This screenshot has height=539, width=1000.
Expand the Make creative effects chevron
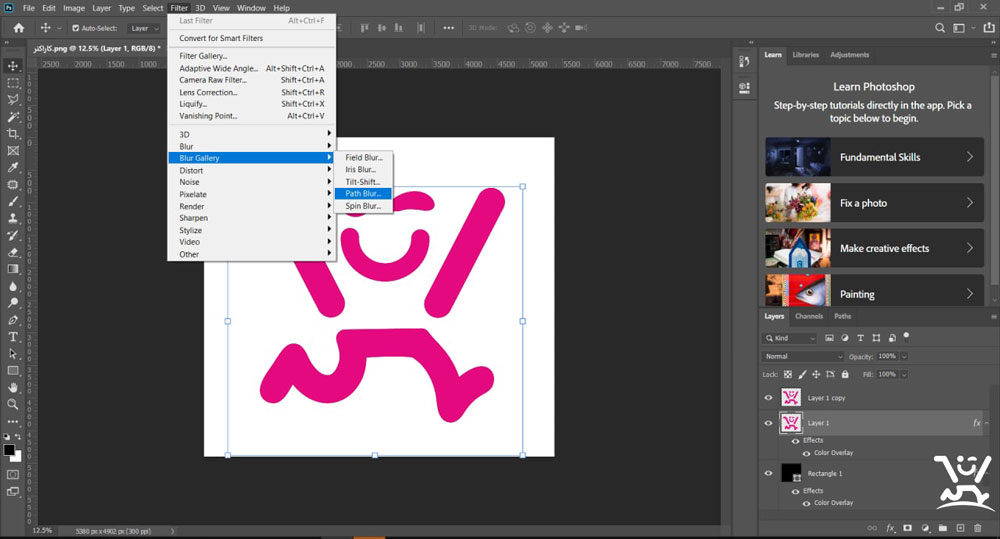[969, 248]
